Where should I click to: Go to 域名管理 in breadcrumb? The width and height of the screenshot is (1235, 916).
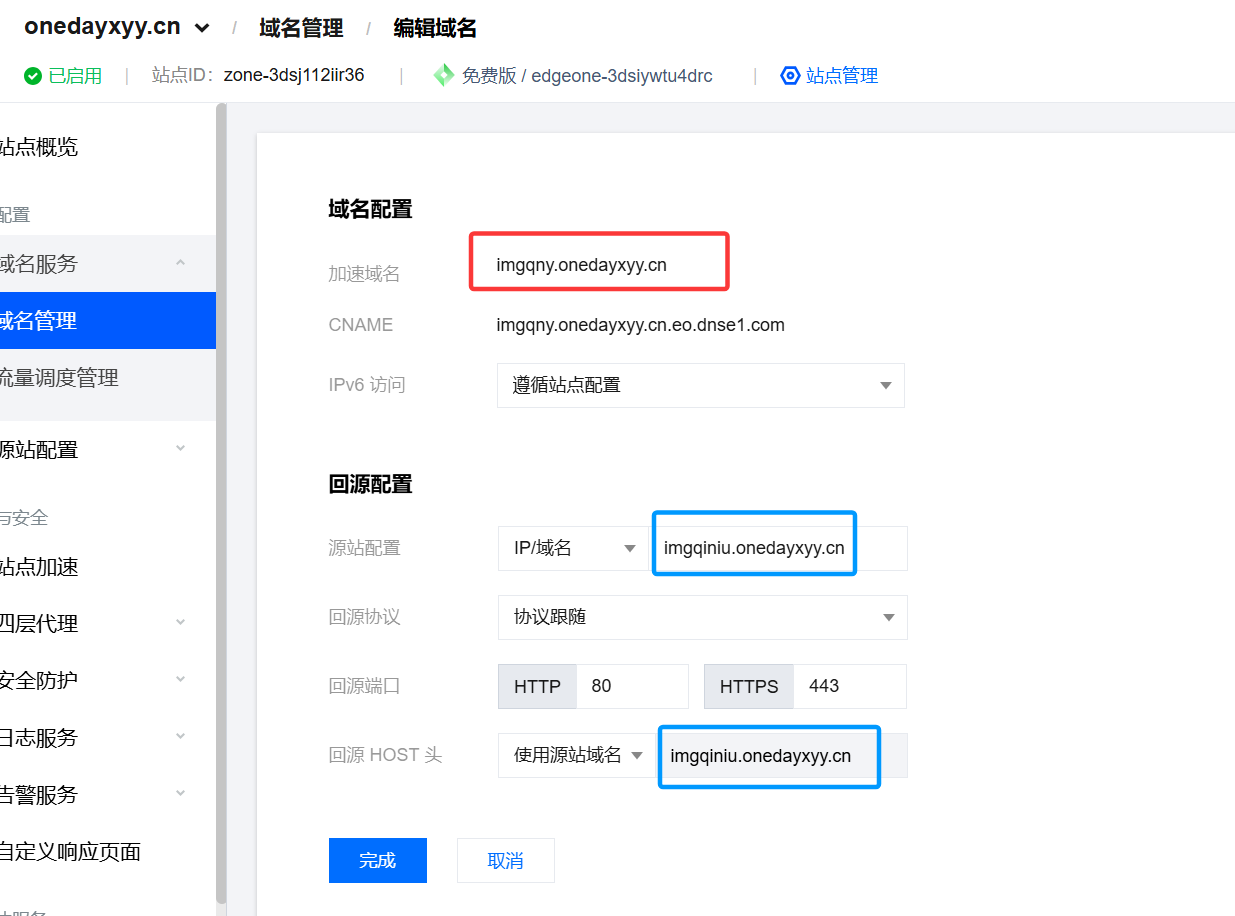tap(301, 28)
